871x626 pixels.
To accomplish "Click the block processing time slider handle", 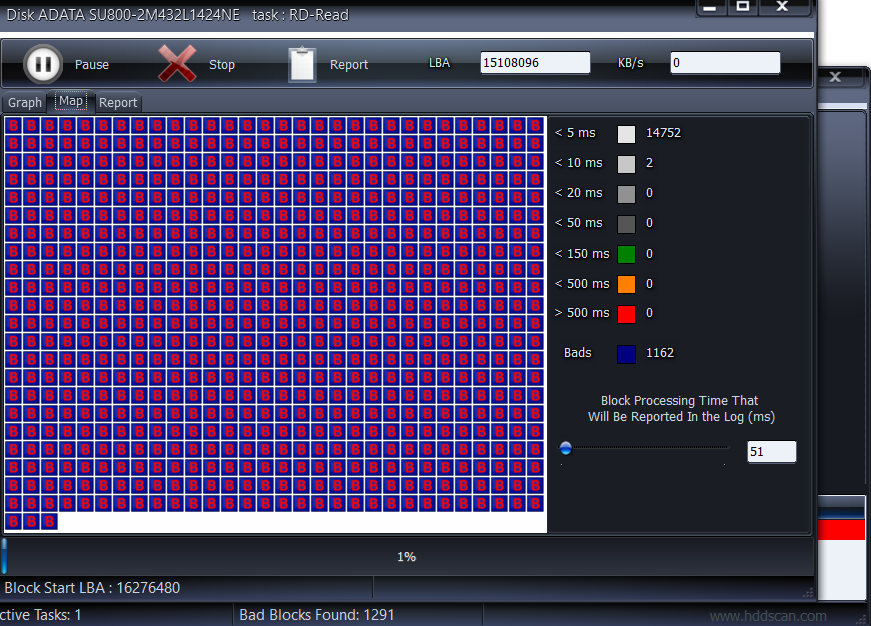I will pos(565,448).
